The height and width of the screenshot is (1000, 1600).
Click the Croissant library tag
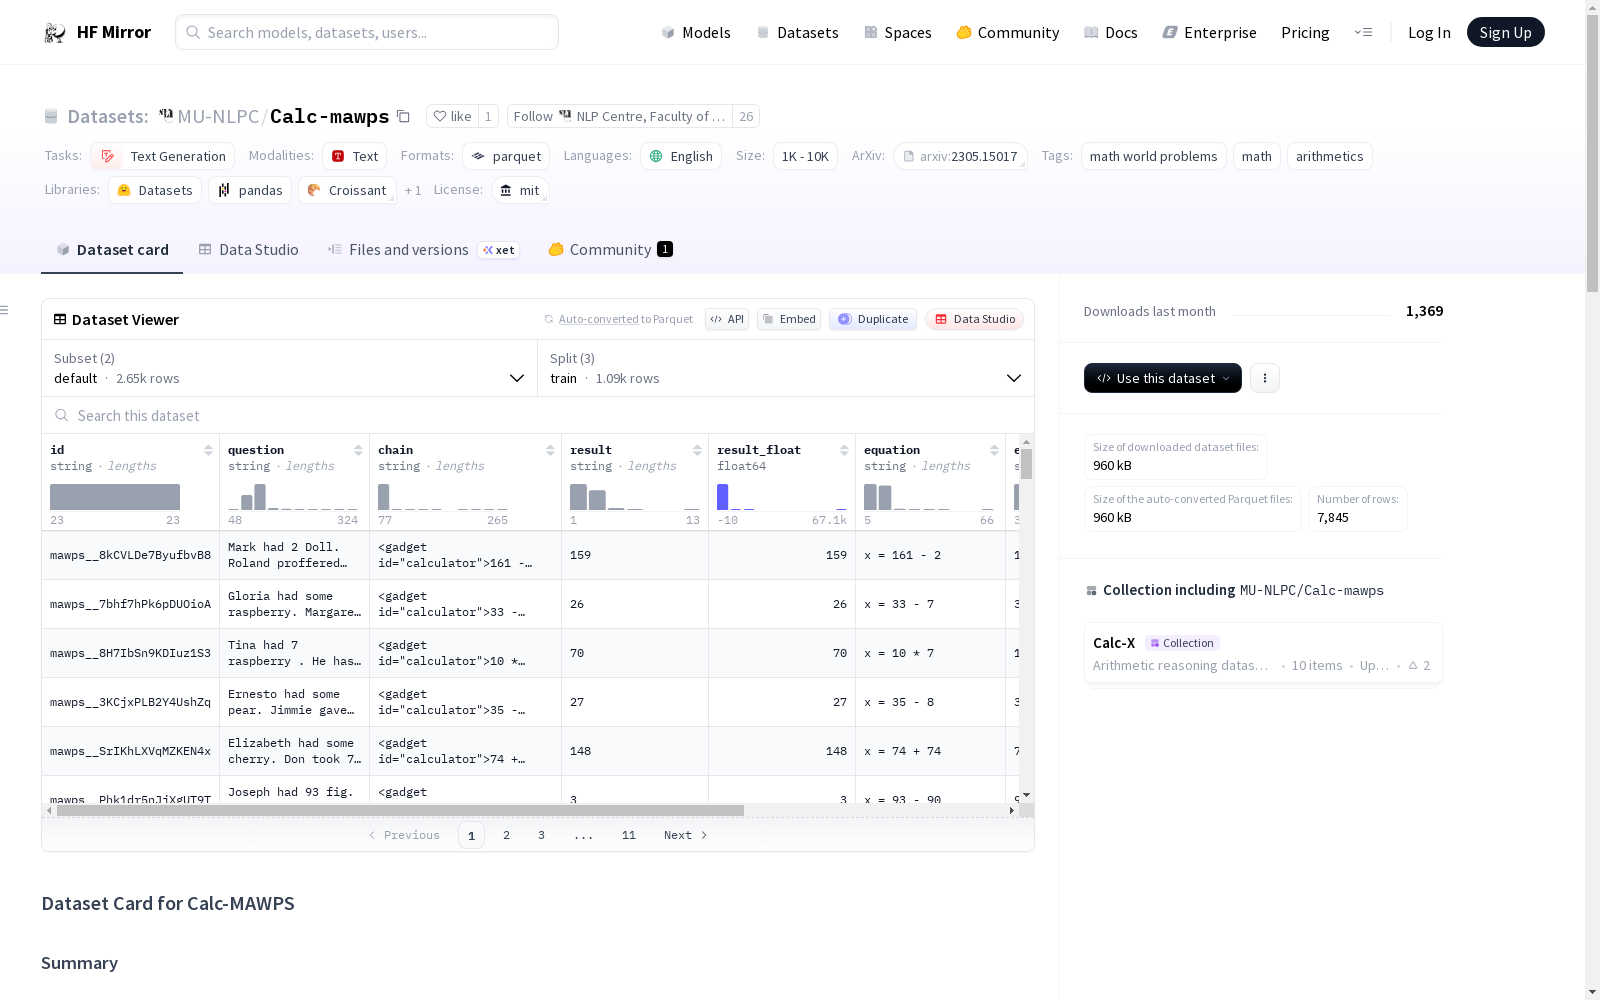tap(347, 190)
